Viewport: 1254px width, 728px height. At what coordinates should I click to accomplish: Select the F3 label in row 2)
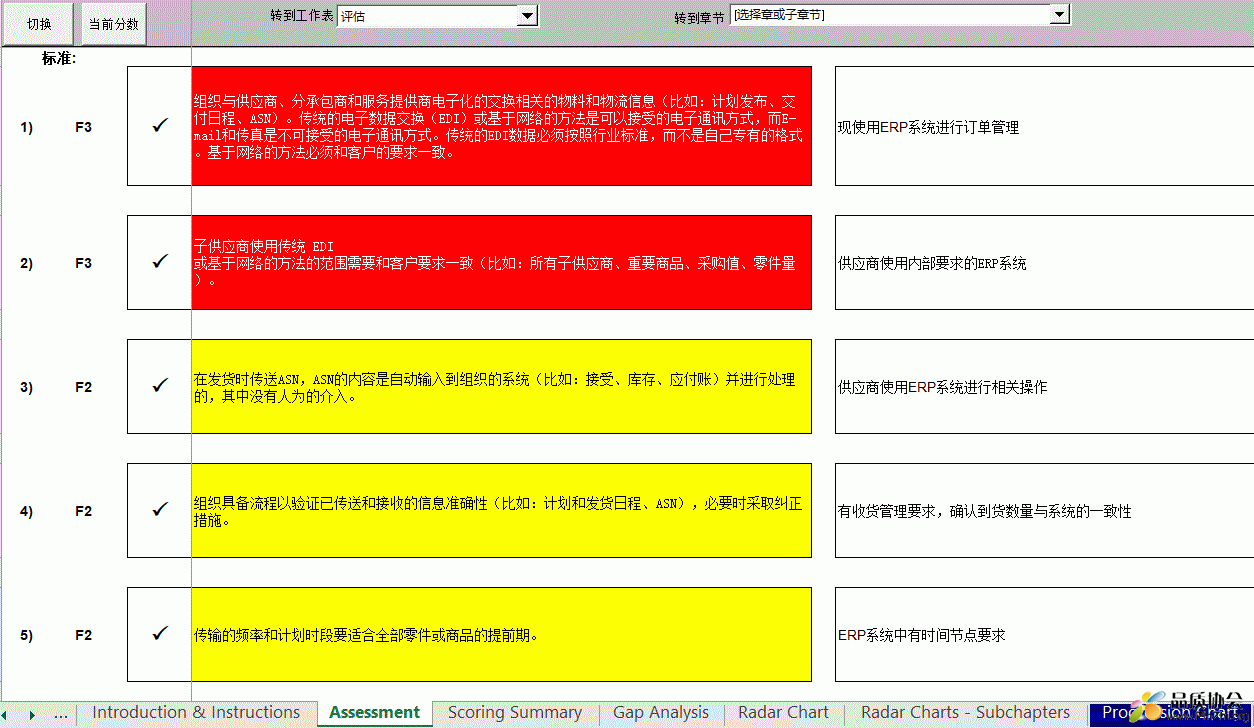[x=84, y=263]
